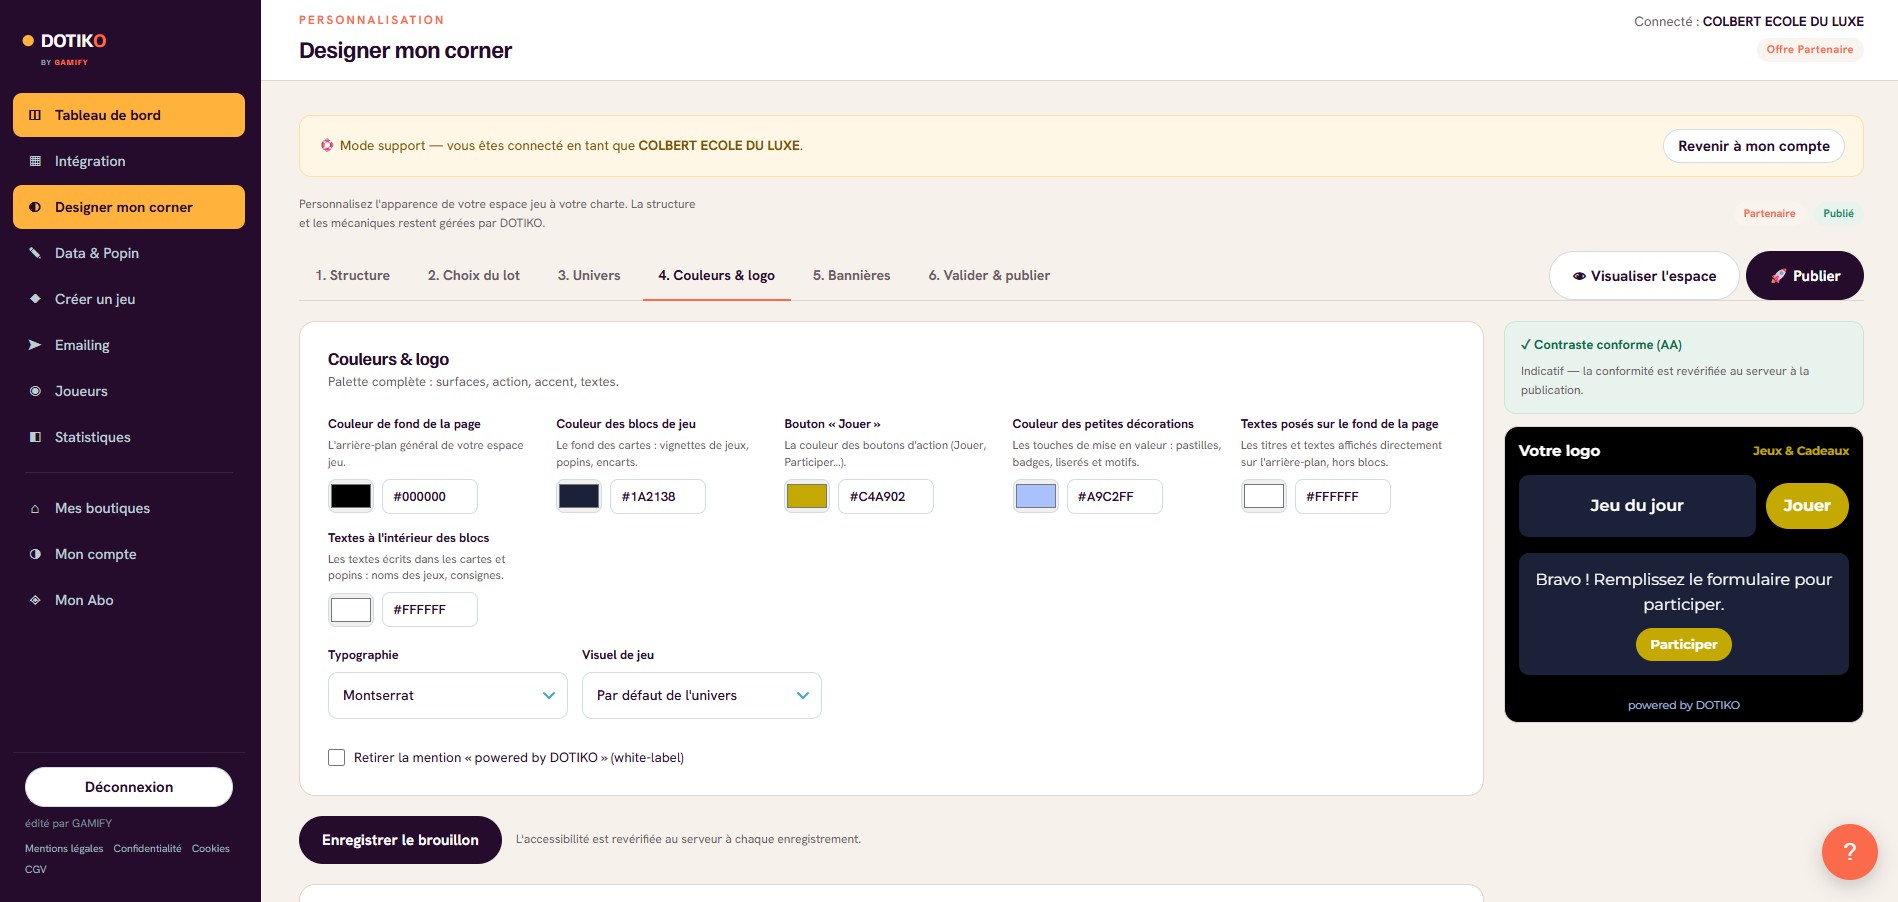Click the #C4A902 hex input field

coord(886,496)
